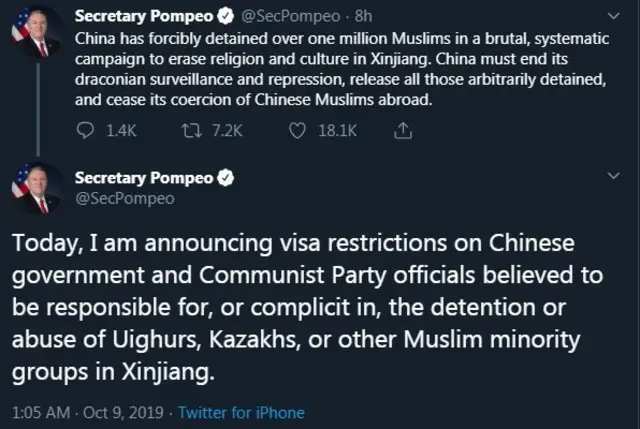Click the @SecPompeo handle below the second name

tap(110, 198)
